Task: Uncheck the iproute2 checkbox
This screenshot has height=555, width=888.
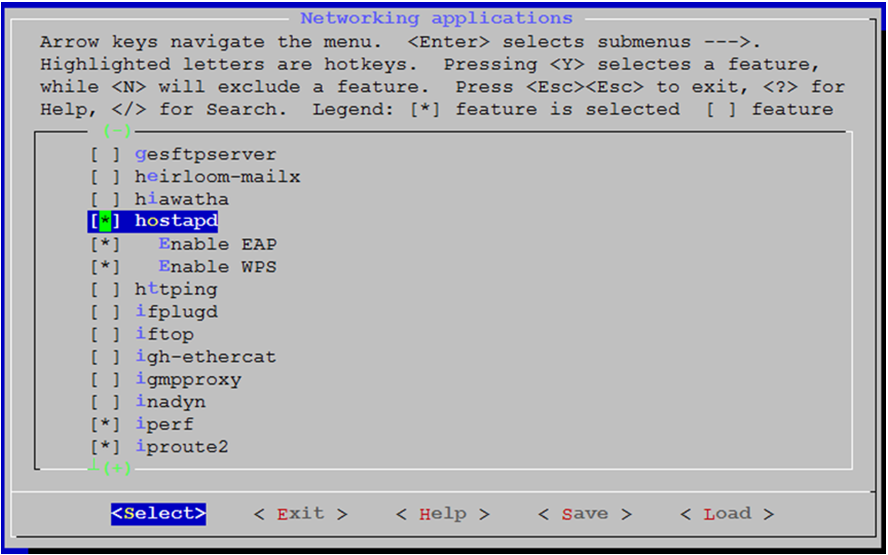Action: tap(105, 447)
